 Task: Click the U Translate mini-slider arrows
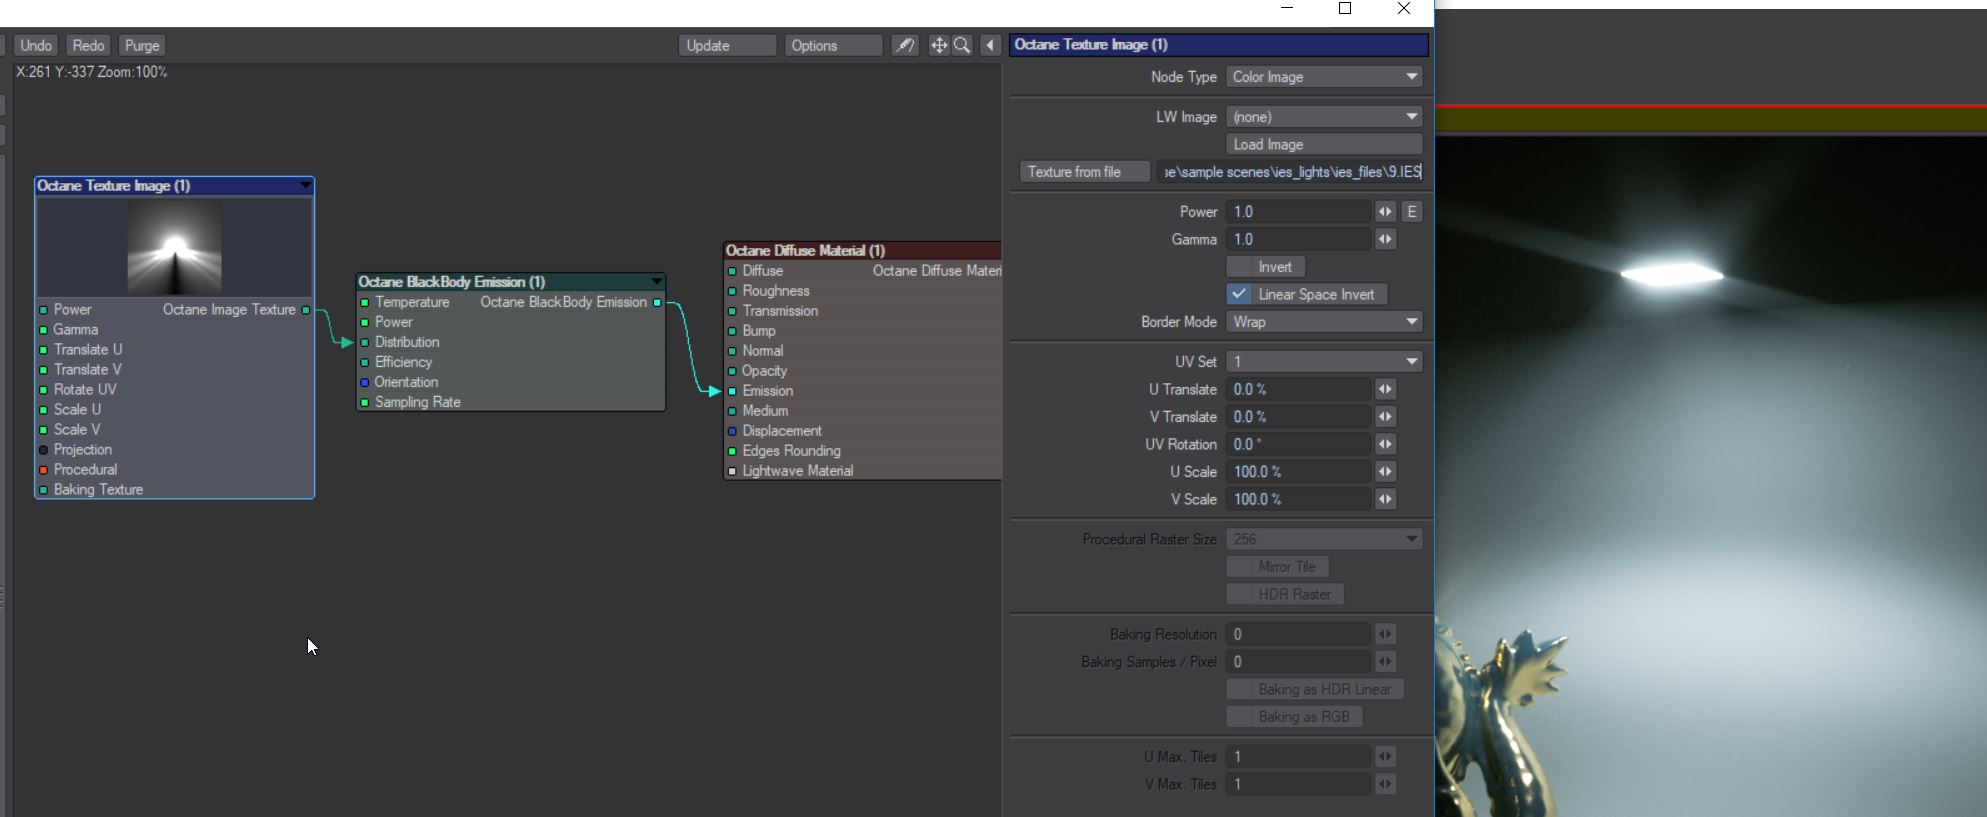pyautogui.click(x=1385, y=390)
